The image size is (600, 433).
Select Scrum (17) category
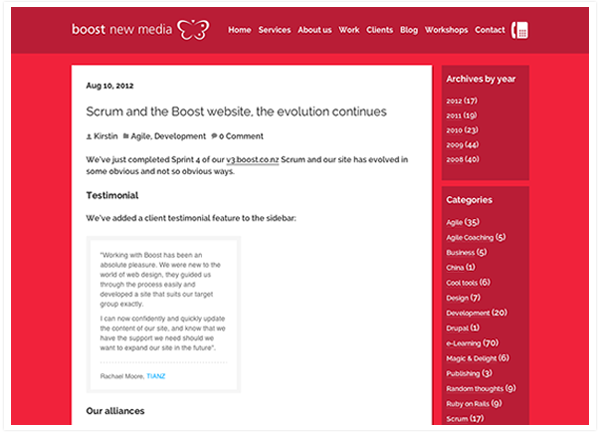coord(465,418)
